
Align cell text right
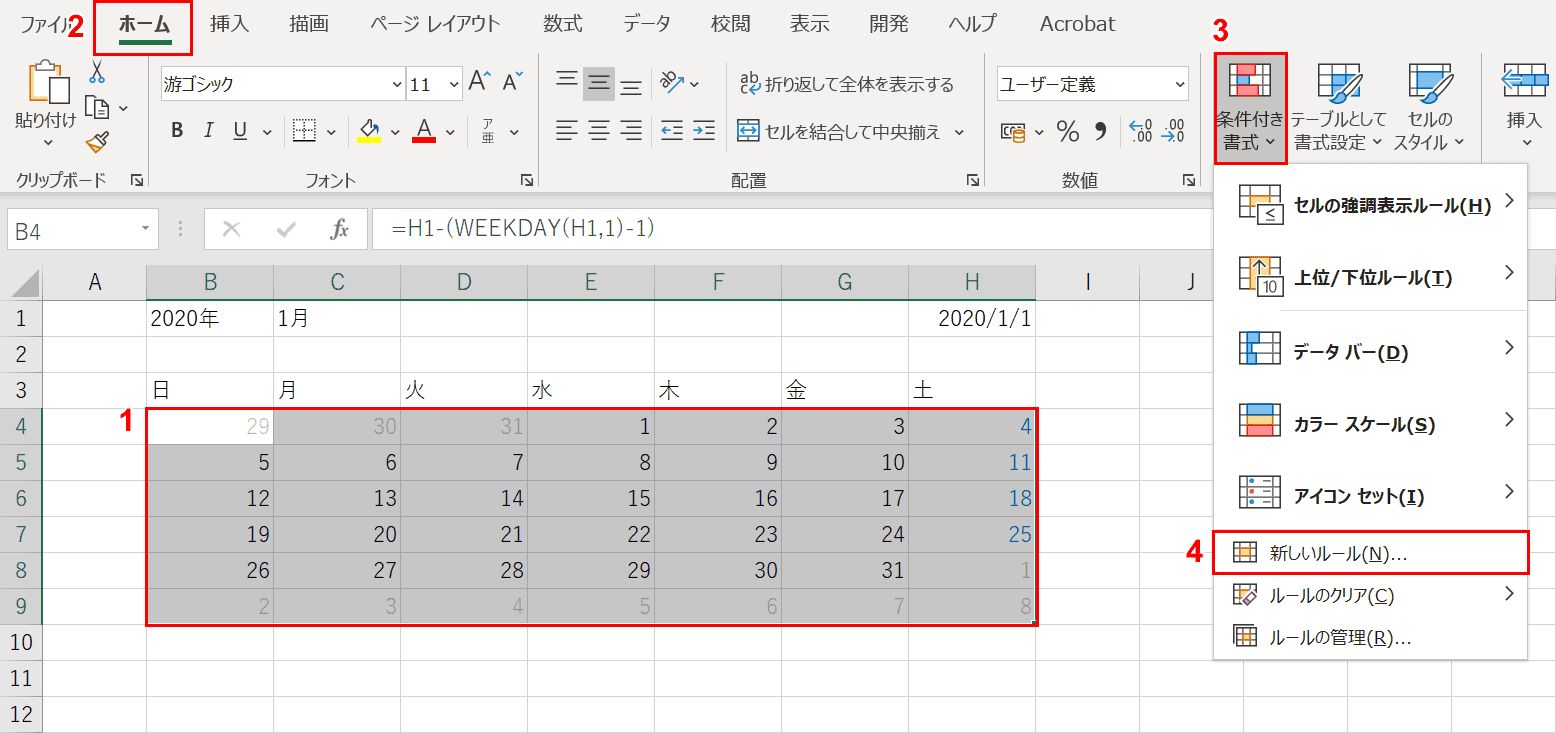pos(631,130)
